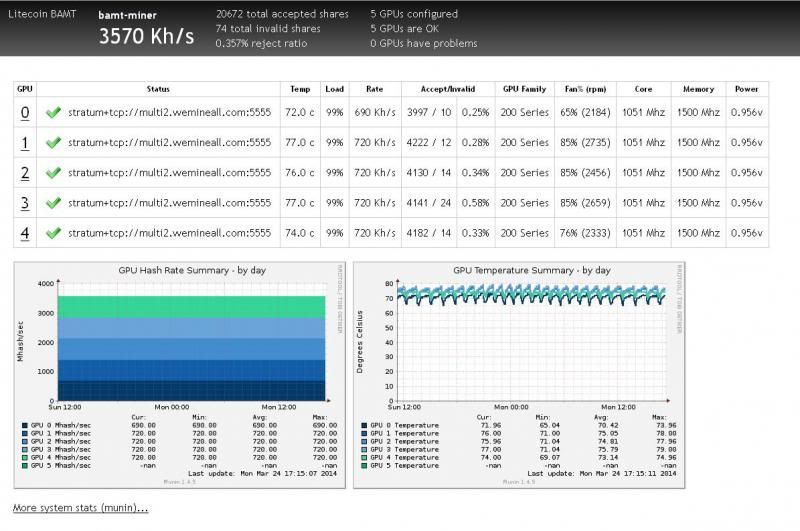Click the Rate column header

374,89
